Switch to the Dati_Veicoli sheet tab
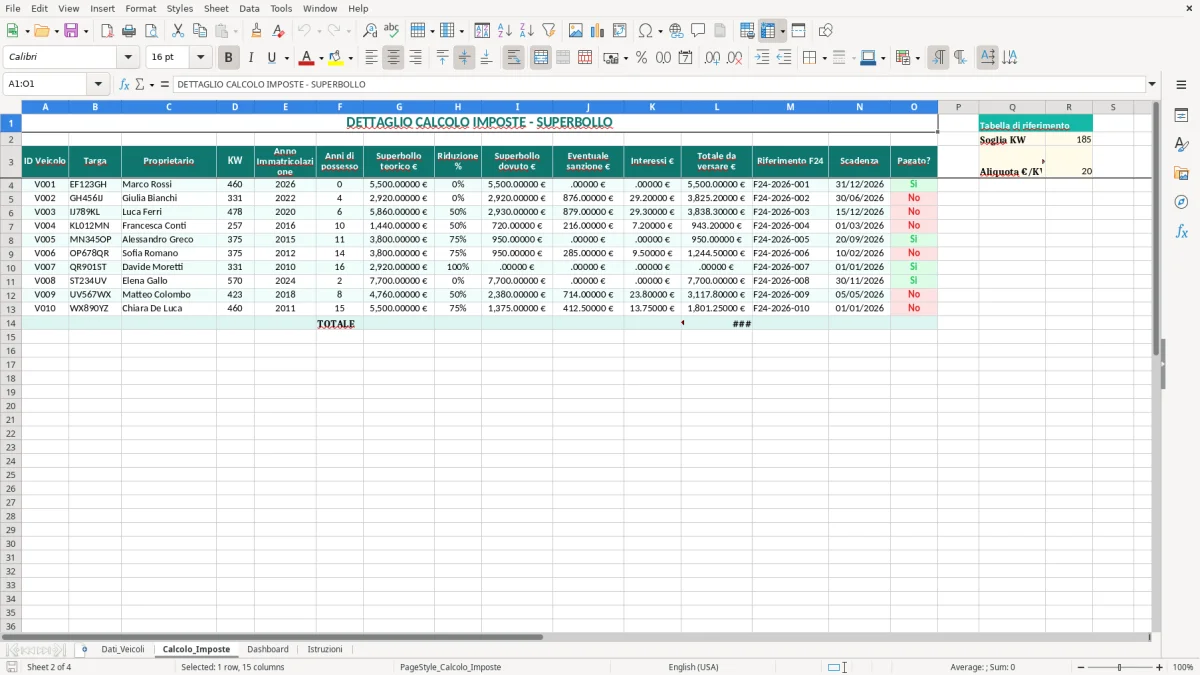Image resolution: width=1200 pixels, height=675 pixels. click(x=123, y=649)
